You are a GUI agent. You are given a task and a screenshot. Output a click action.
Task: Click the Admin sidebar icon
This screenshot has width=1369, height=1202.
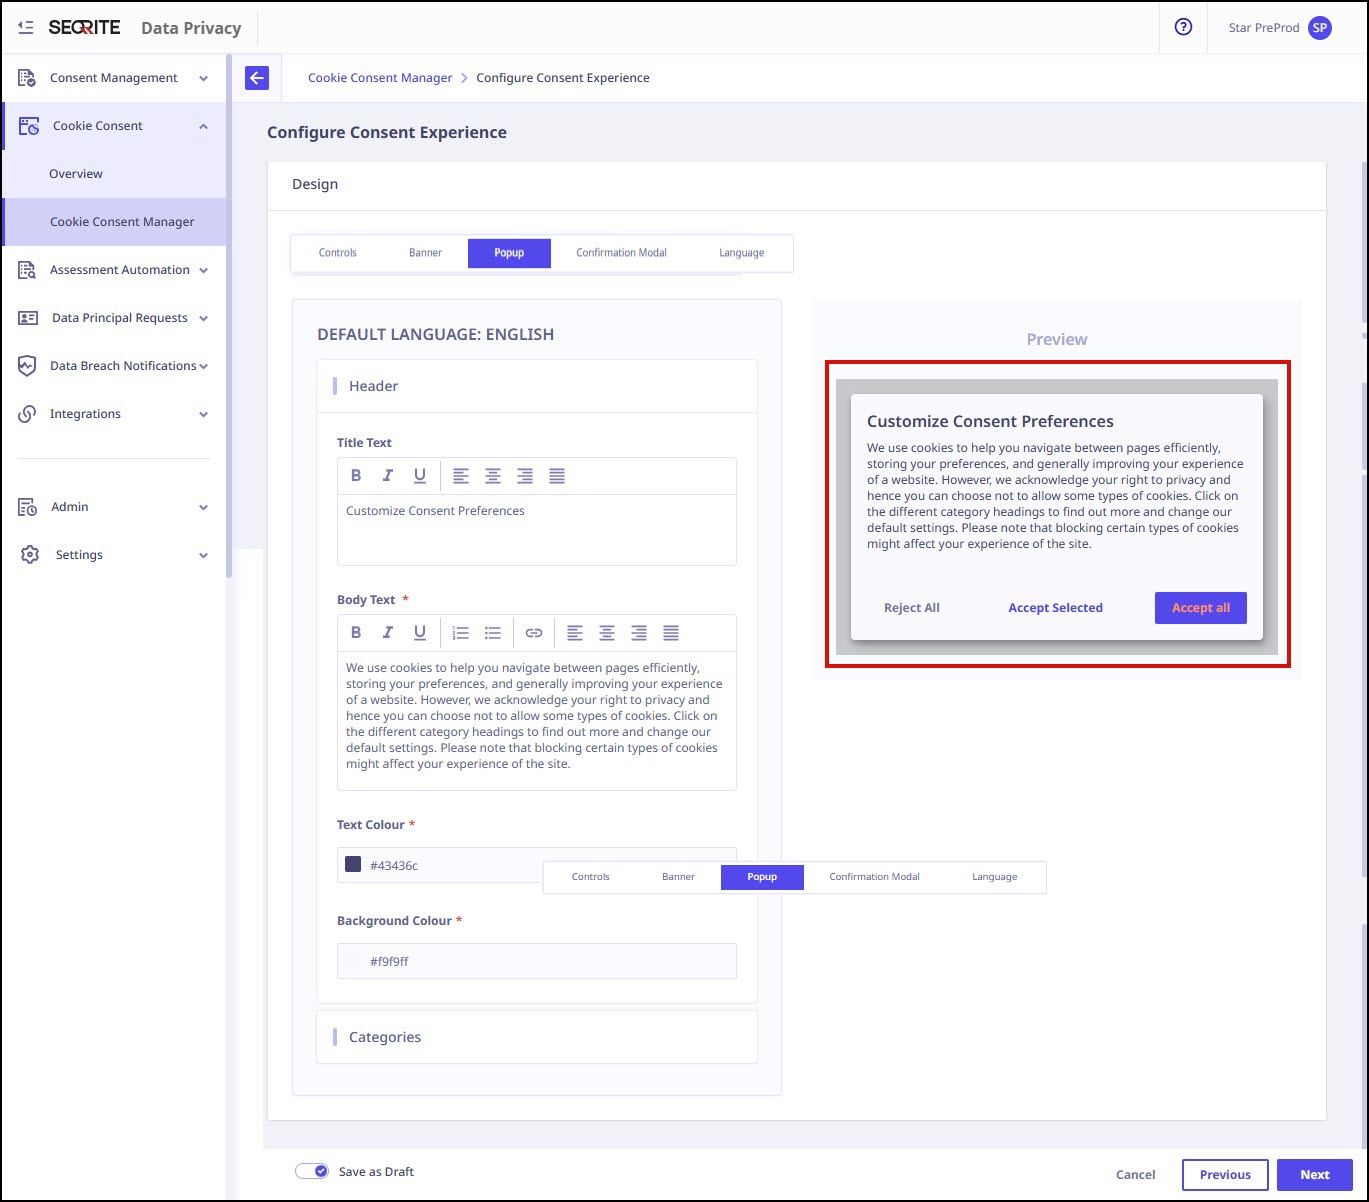point(28,507)
